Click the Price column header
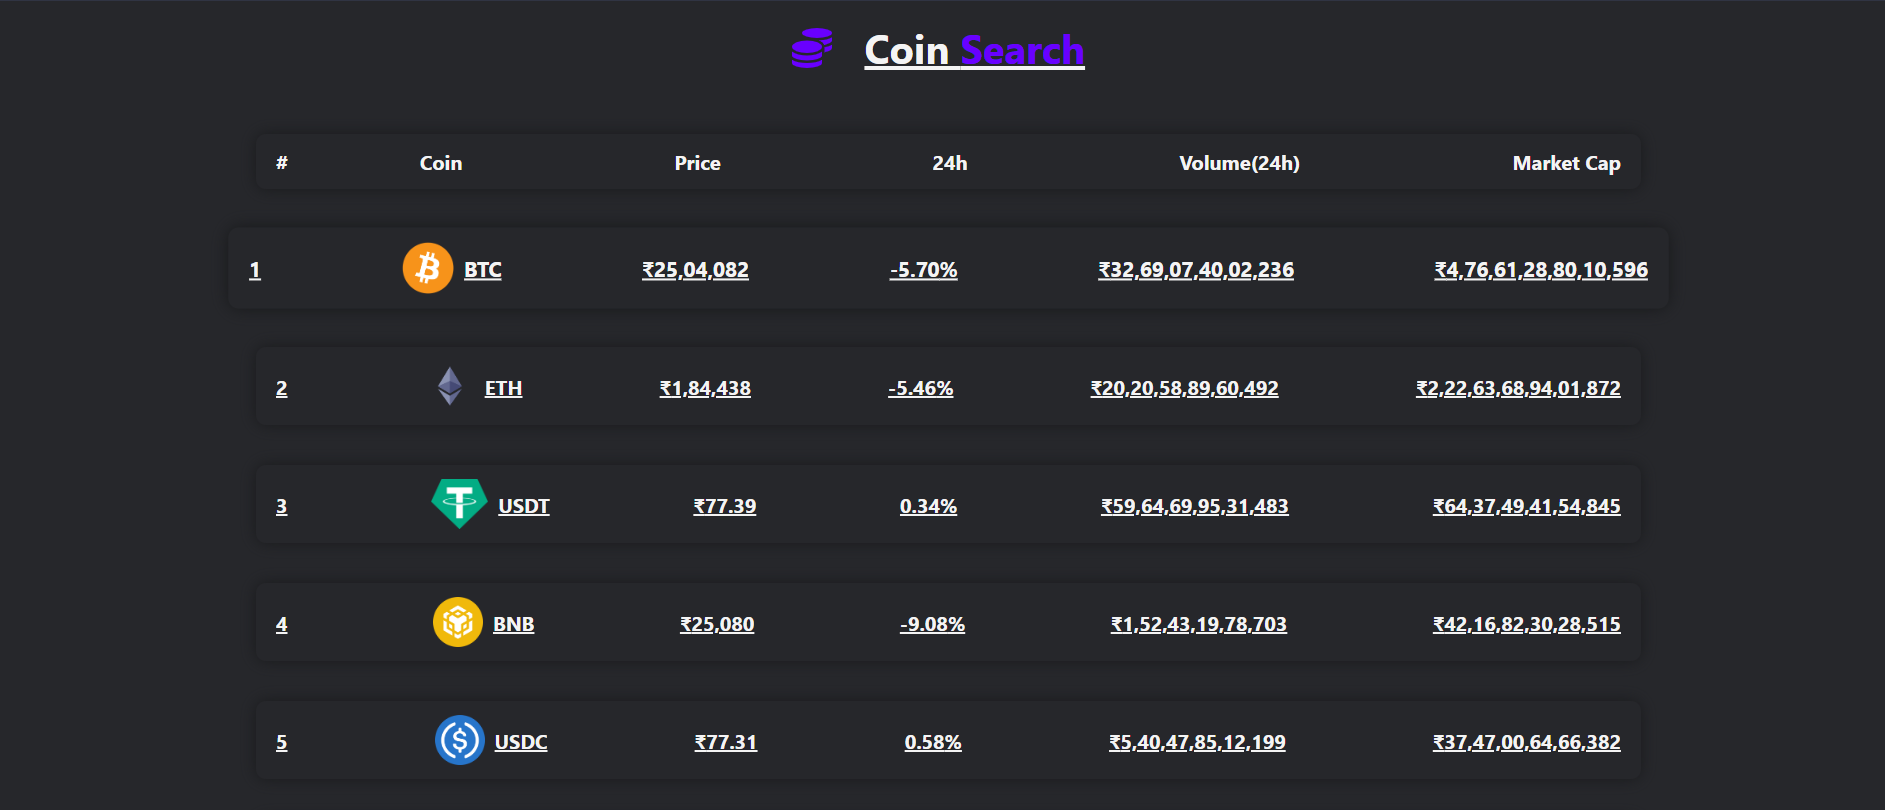 [x=697, y=162]
